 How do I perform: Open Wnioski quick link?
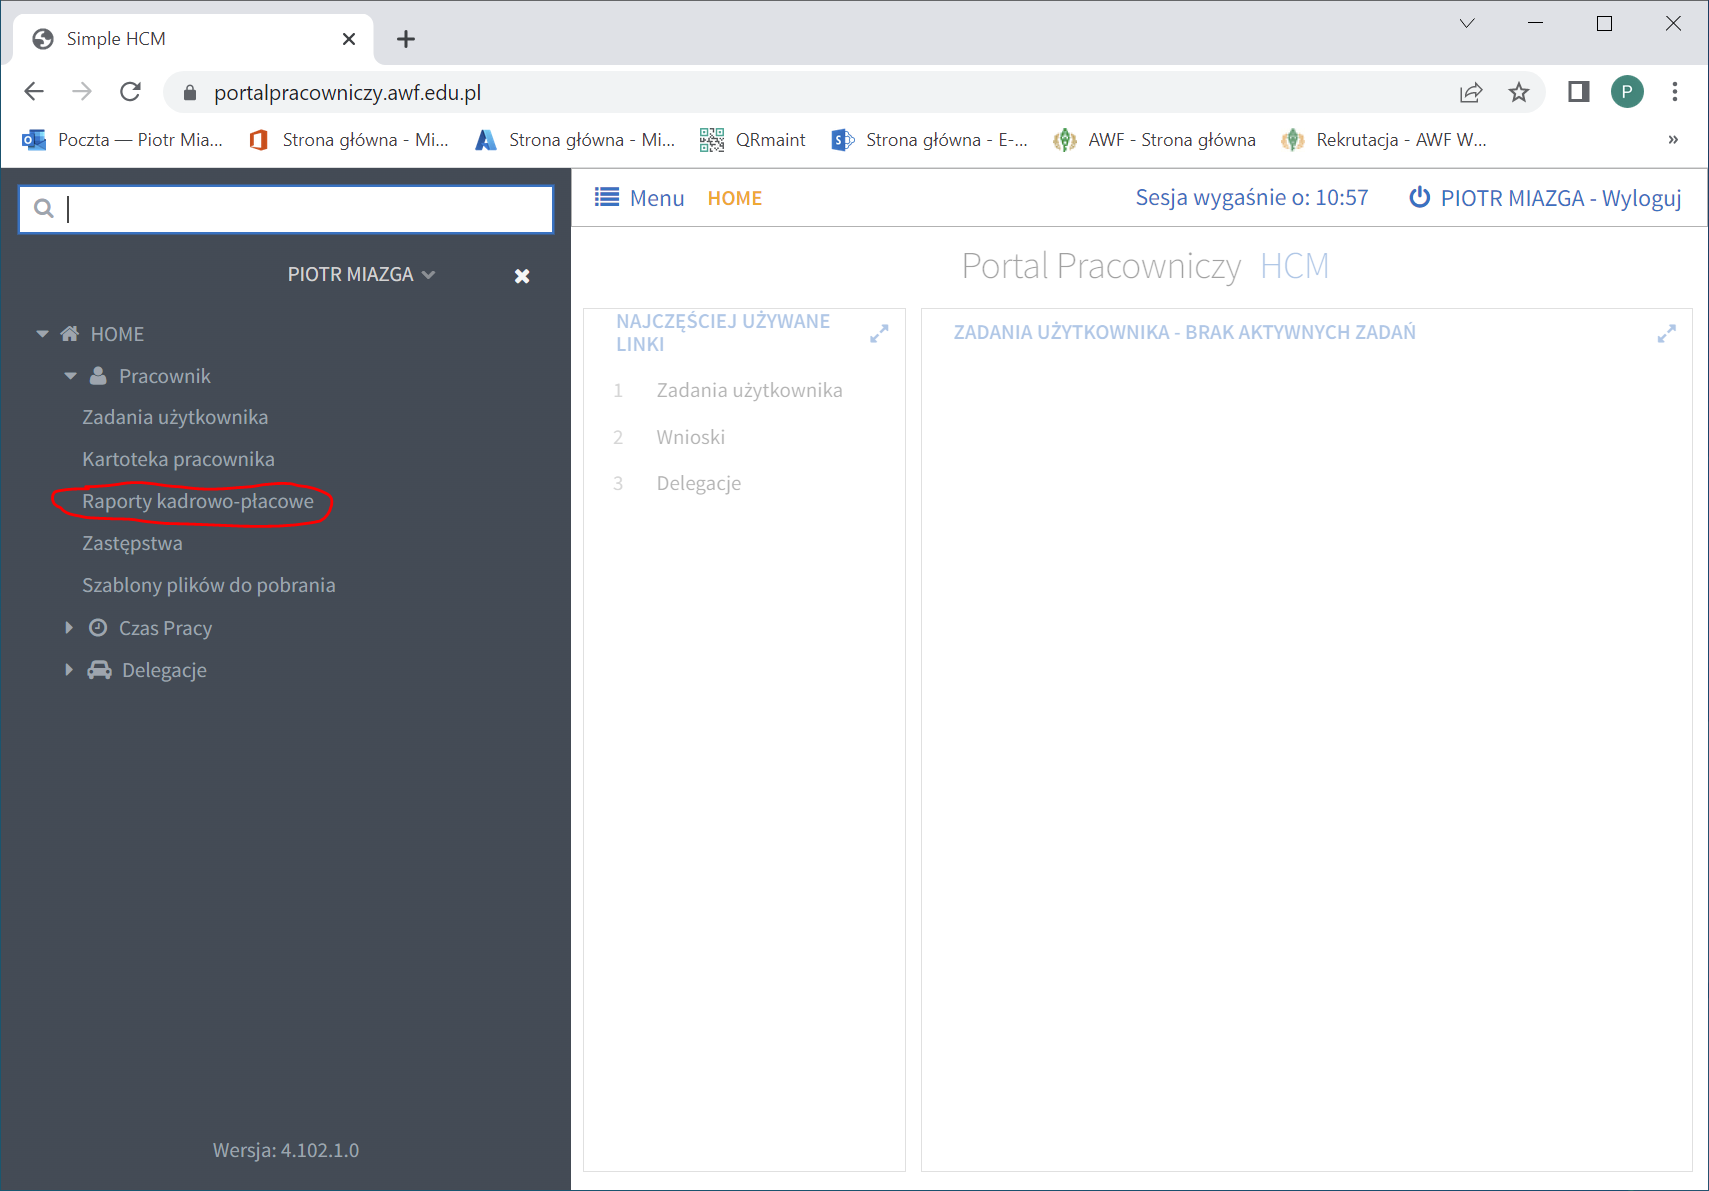690,437
